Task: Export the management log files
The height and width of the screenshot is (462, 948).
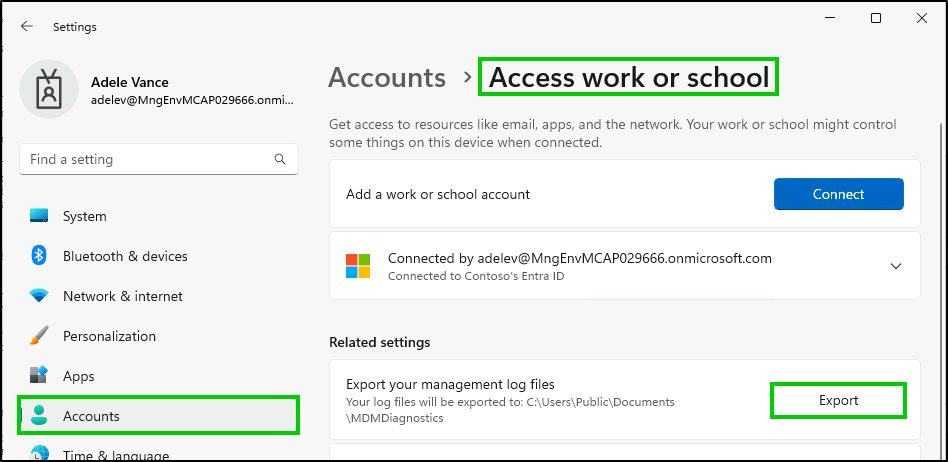Action: pos(839,400)
